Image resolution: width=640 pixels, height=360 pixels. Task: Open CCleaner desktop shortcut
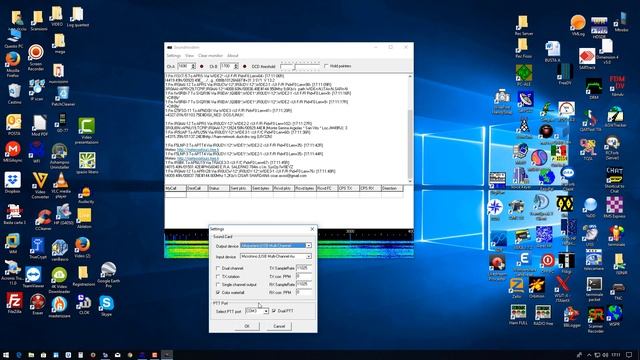click(43, 220)
